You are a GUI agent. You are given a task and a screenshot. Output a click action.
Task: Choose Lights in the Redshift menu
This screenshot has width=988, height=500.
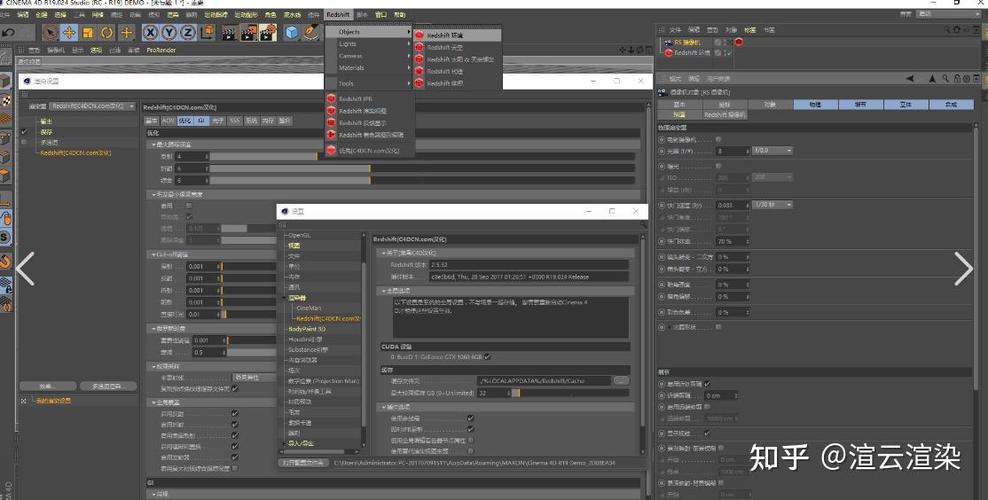[x=348, y=44]
